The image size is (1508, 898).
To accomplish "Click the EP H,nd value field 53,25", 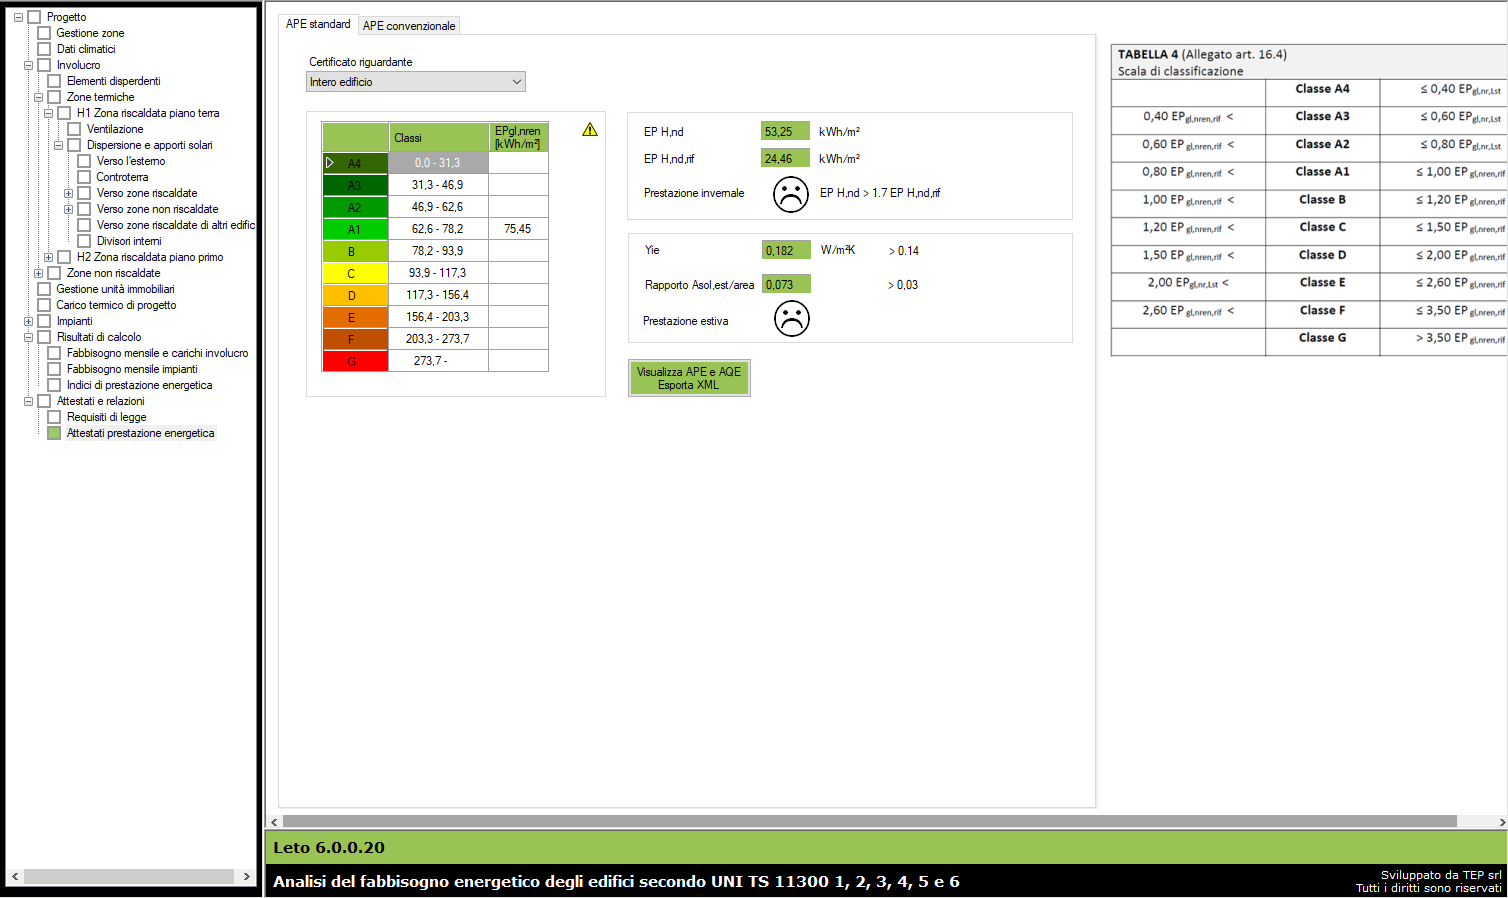I will point(784,132).
